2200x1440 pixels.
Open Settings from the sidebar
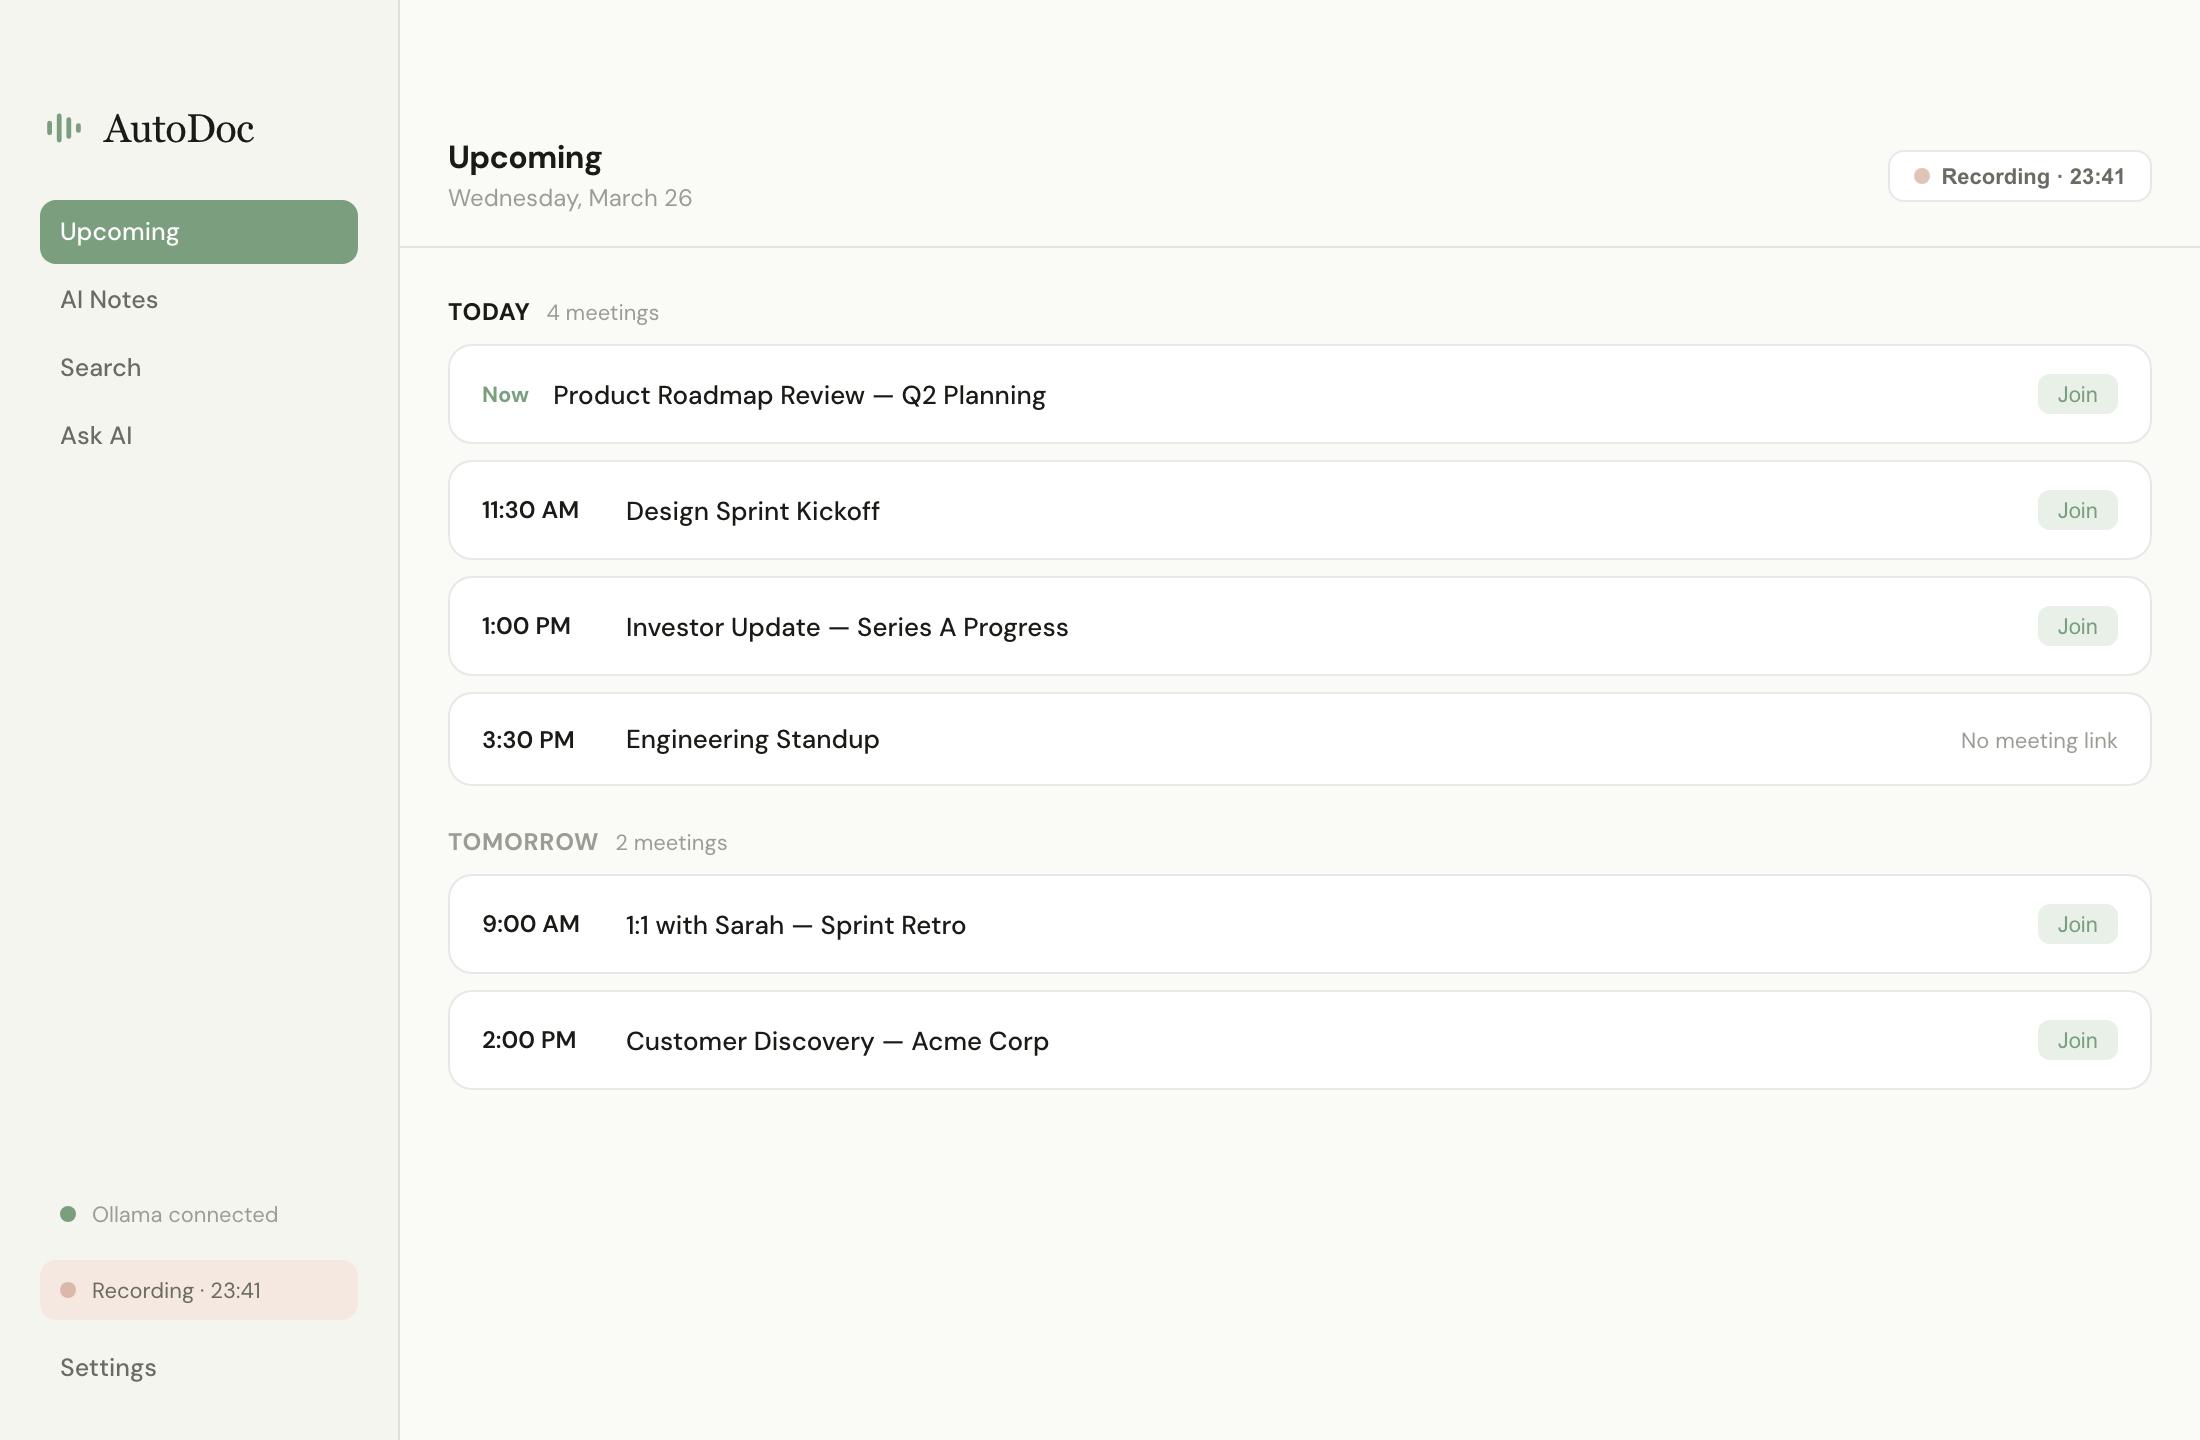(108, 1367)
